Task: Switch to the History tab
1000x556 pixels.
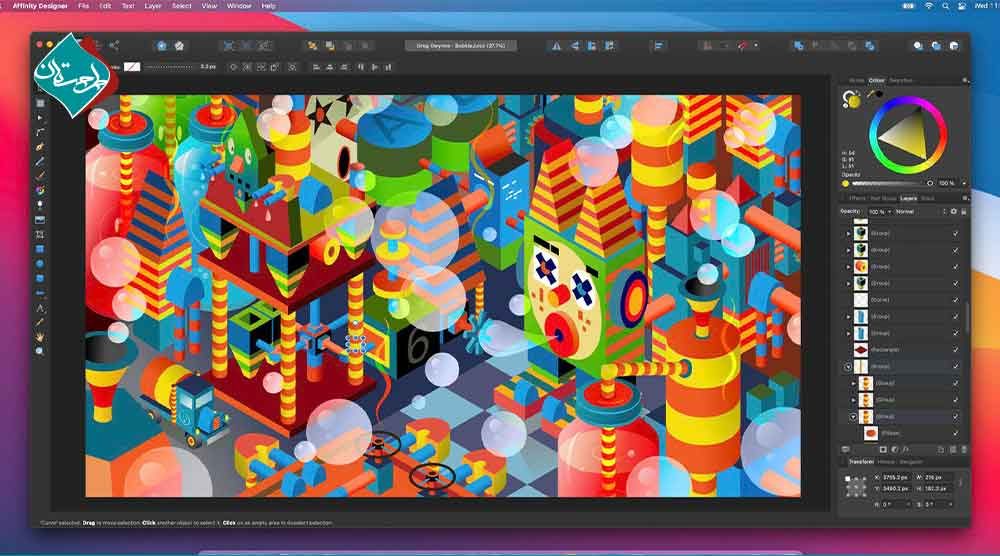Action: 886,462
